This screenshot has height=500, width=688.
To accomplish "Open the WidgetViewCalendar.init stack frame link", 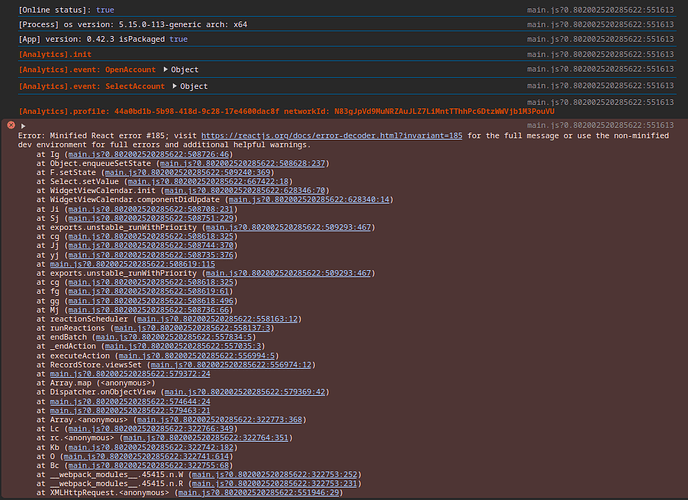I will [x=245, y=190].
